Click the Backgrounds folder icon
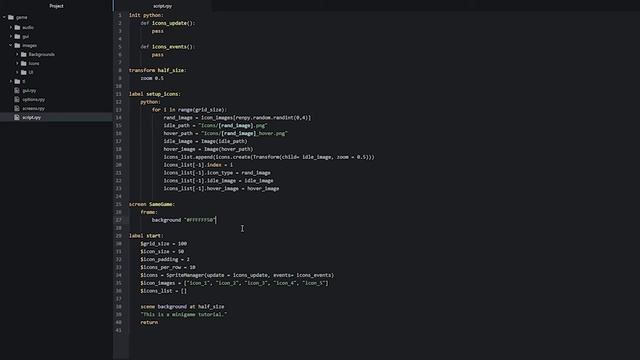Screen dimensions: 640x360 [24, 54]
